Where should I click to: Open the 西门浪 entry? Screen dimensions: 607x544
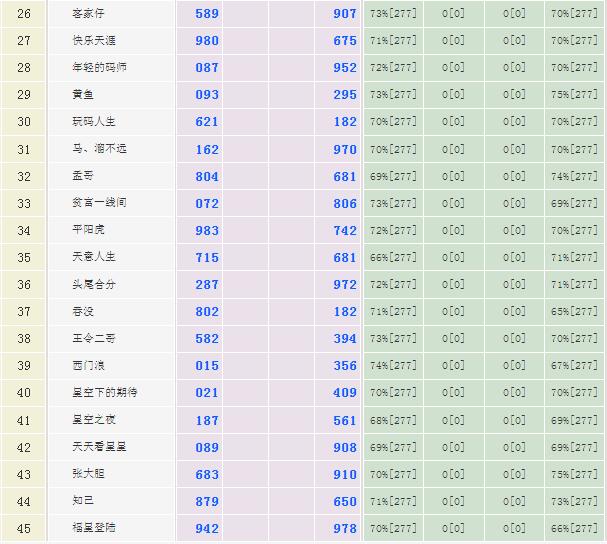click(88, 365)
